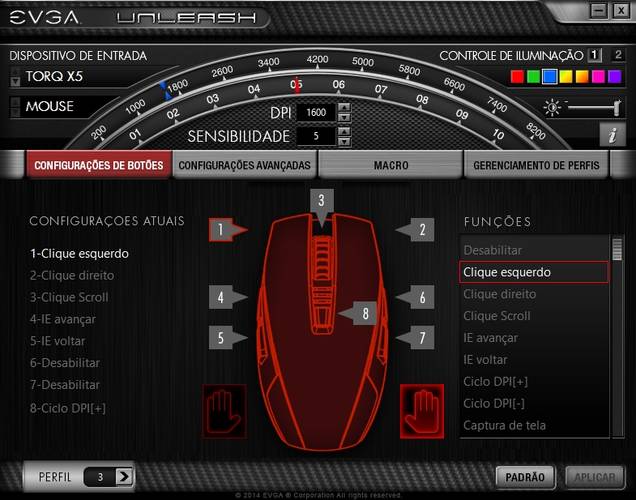
Task: Decrease Sensibilidade with down arrow
Action: (344, 141)
